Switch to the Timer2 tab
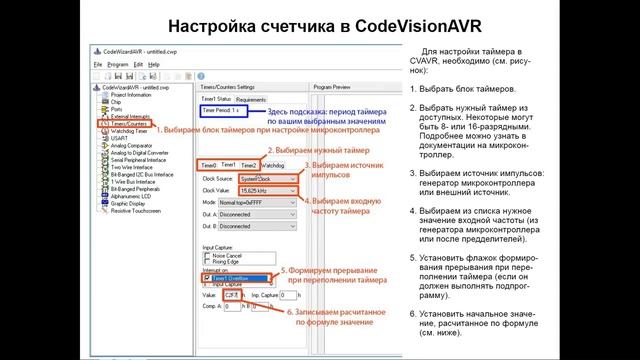The height and width of the screenshot is (360, 640). [x=248, y=165]
